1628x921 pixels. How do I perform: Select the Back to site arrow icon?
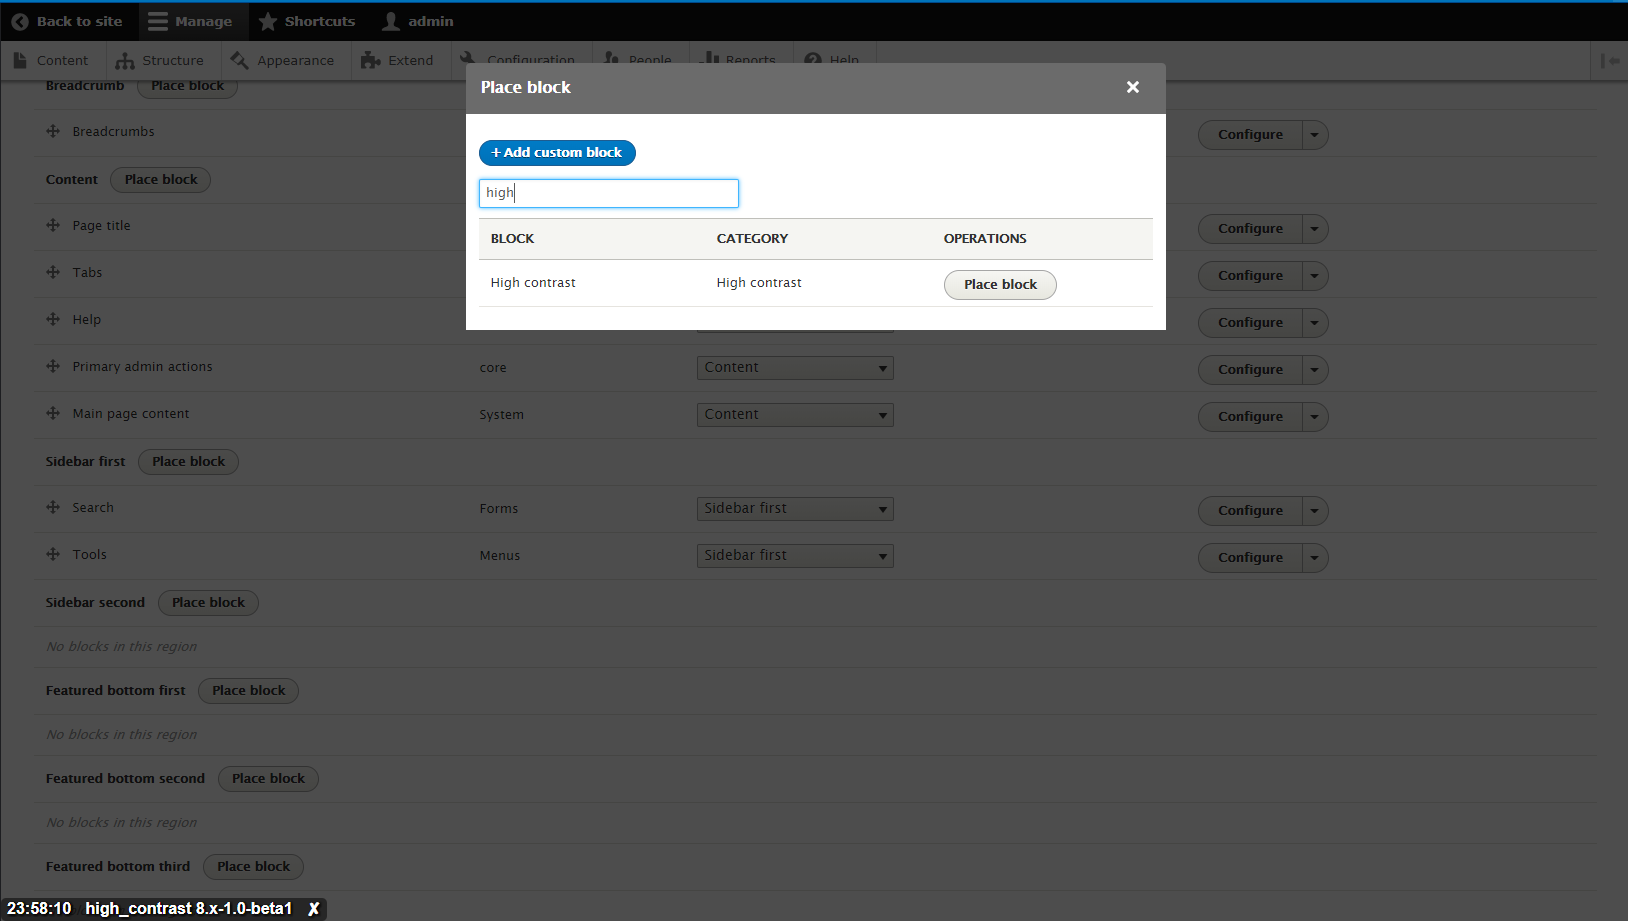point(21,21)
